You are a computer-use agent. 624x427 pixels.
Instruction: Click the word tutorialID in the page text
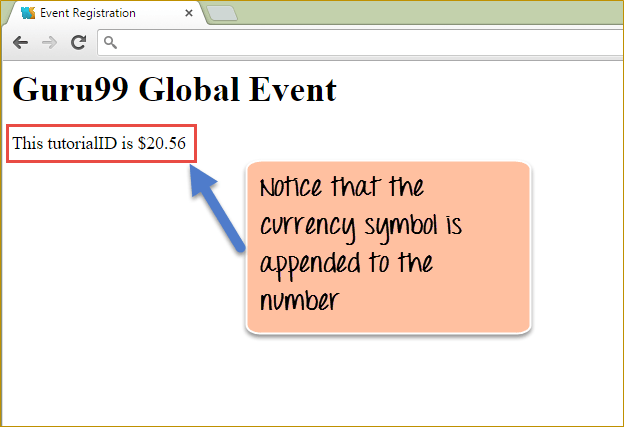[x=81, y=143]
